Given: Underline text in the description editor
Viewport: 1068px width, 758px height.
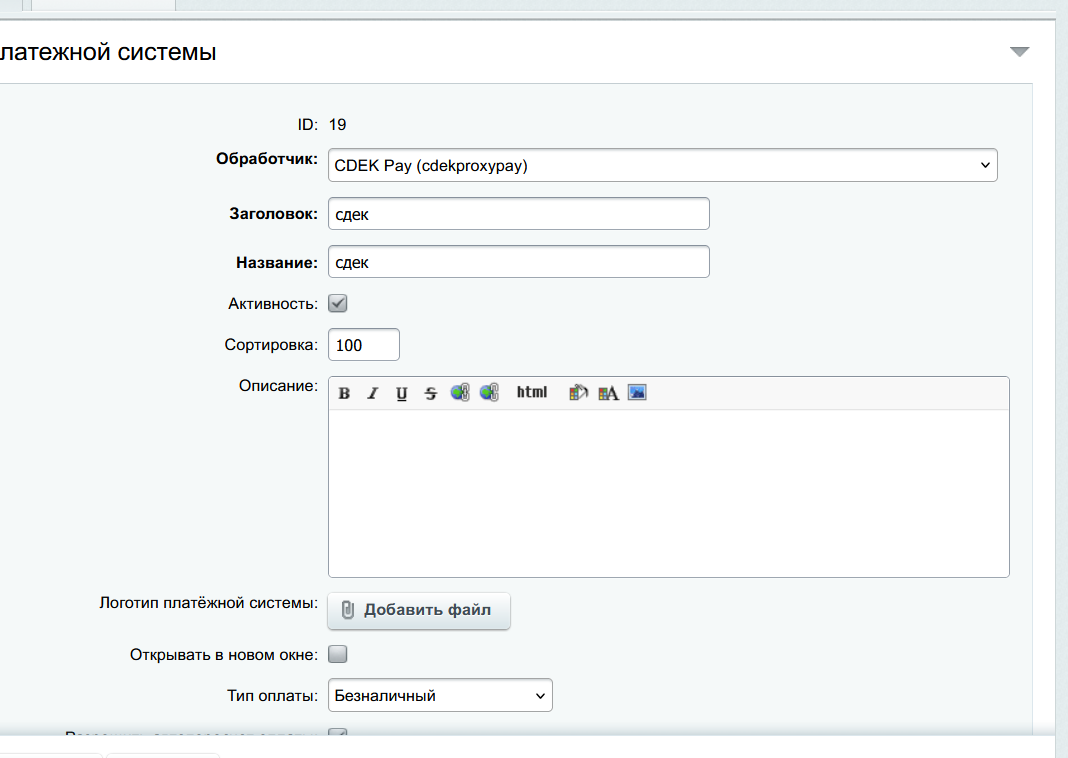Looking at the screenshot, I should [402, 393].
